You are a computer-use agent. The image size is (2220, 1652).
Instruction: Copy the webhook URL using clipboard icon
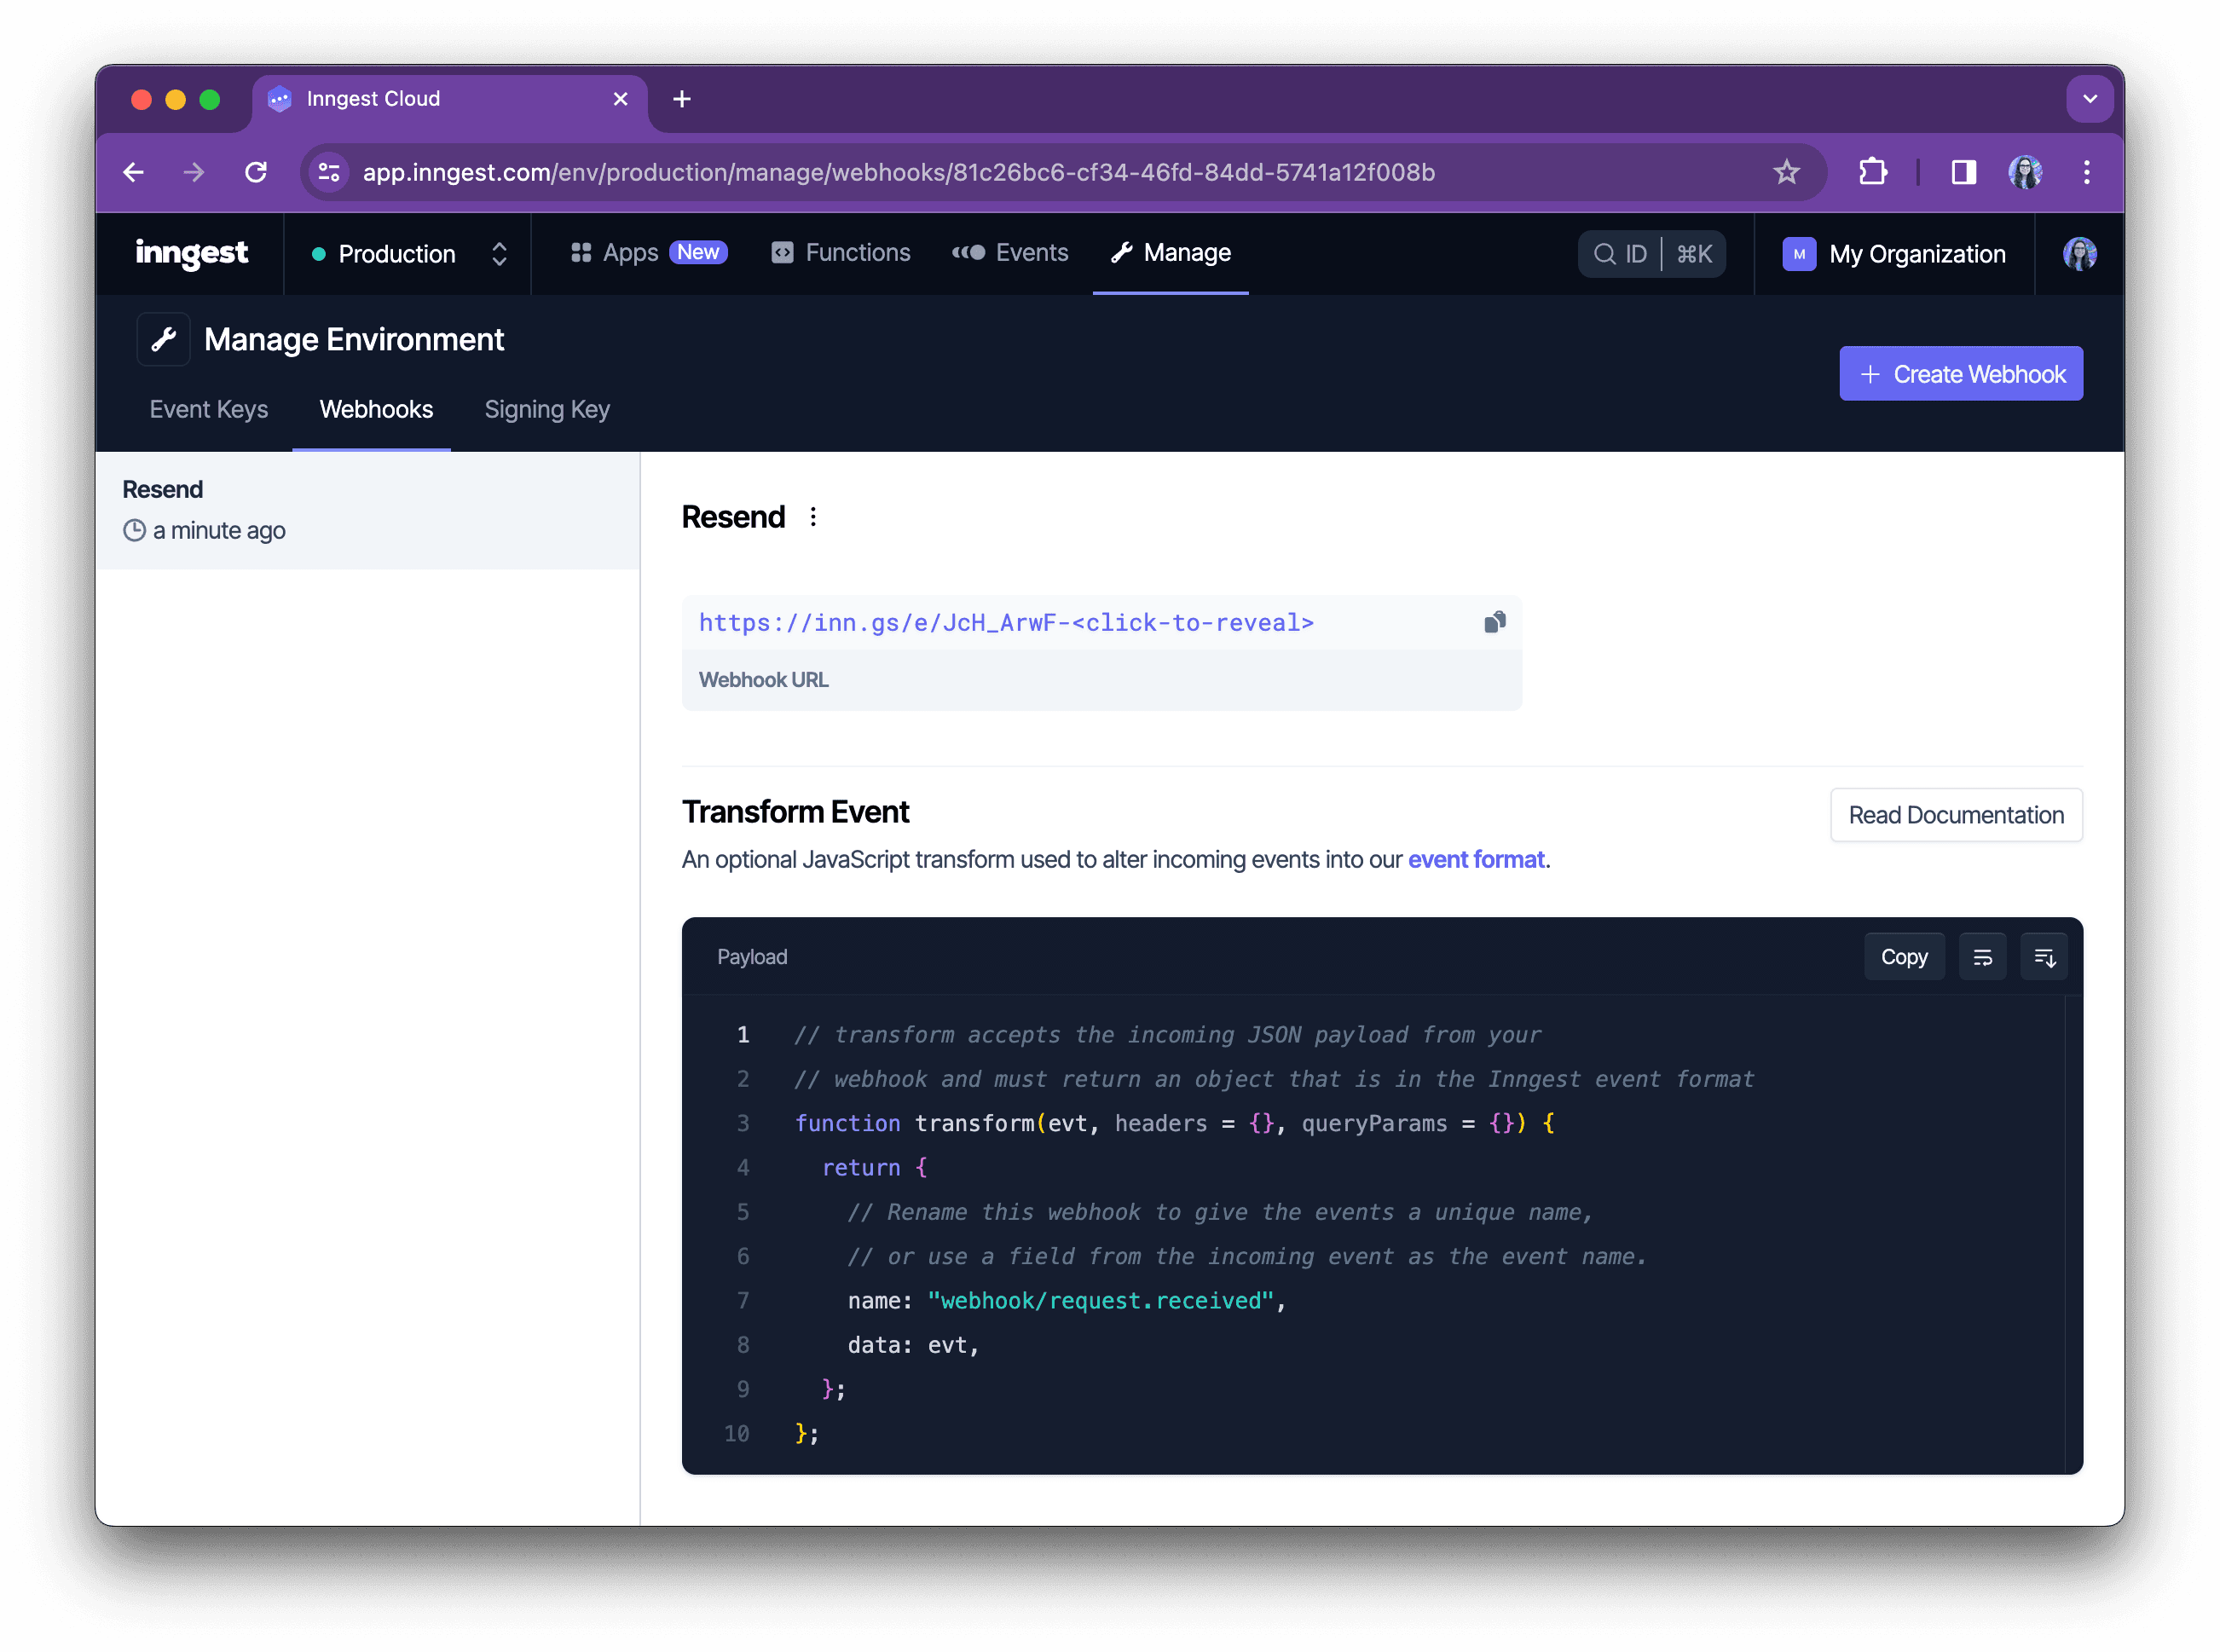pyautogui.click(x=1495, y=621)
